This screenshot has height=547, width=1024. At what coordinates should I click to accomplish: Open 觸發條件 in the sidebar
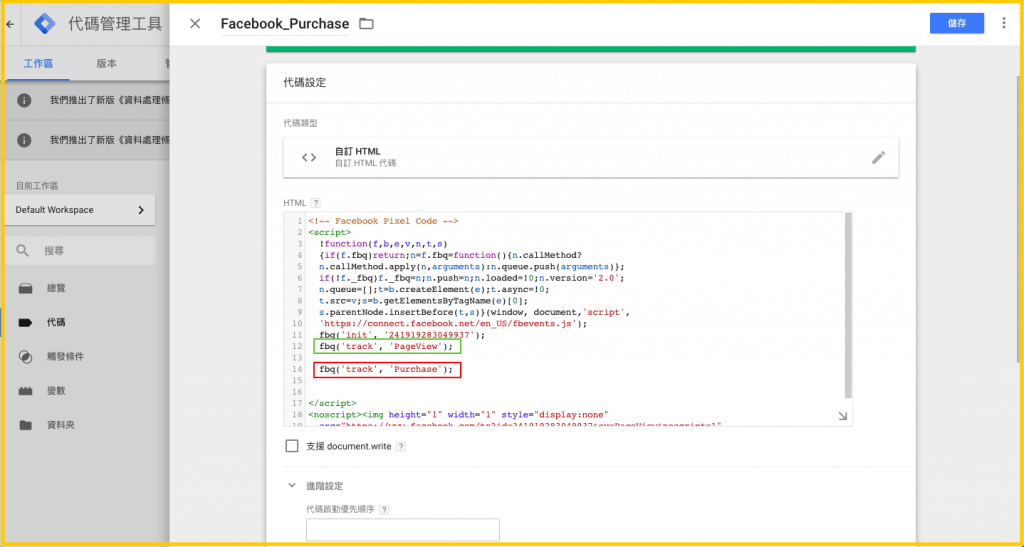point(65,357)
